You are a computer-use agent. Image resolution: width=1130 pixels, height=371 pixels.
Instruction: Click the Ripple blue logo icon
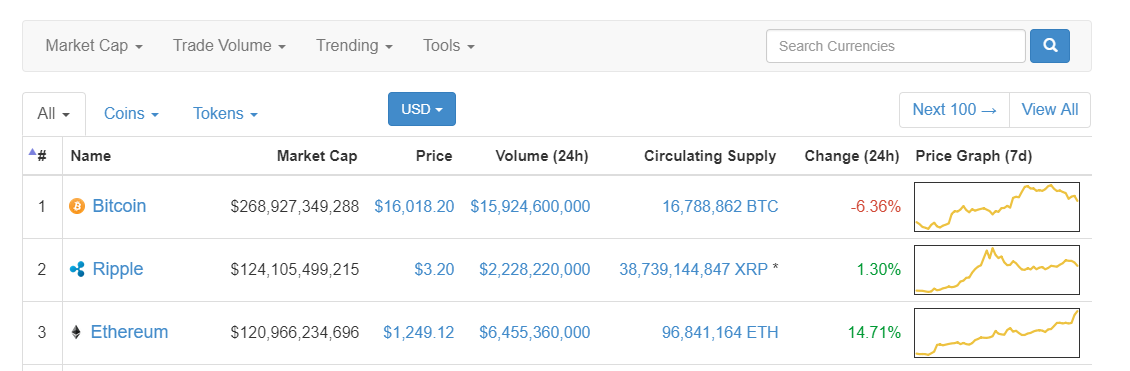tap(77, 269)
